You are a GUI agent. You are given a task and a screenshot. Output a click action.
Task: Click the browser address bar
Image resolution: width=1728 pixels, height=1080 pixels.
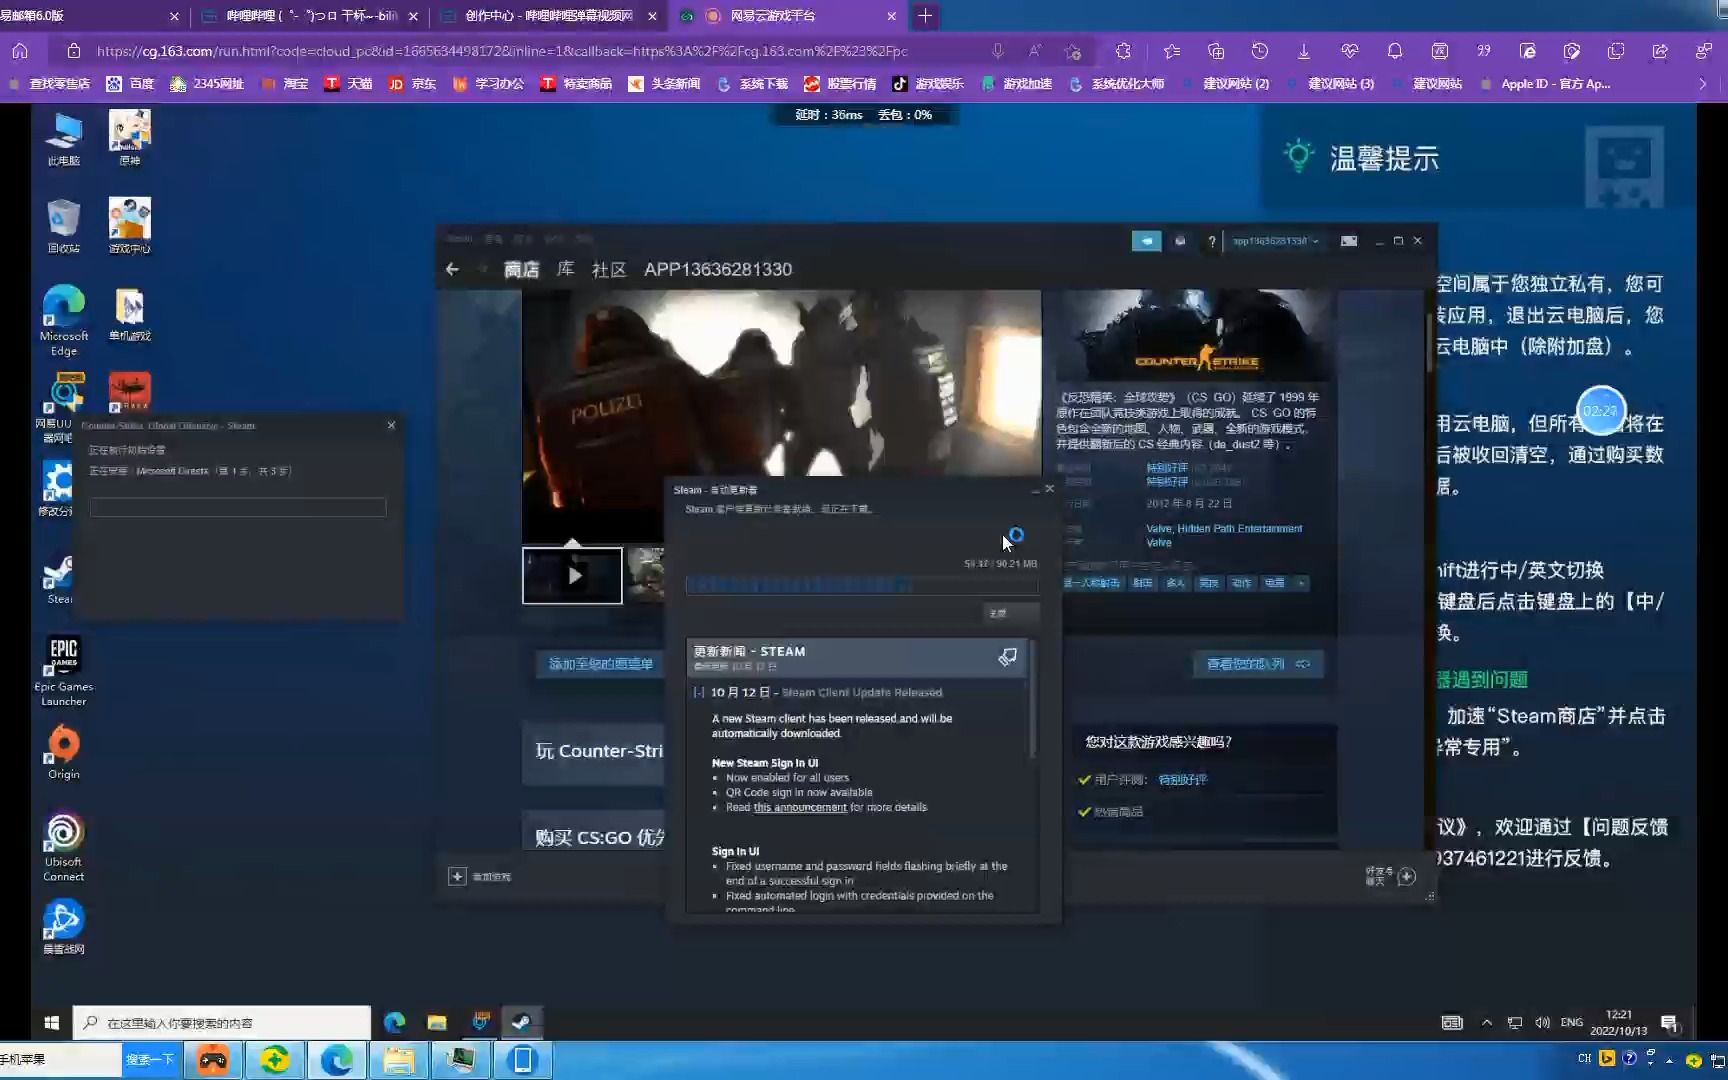(500, 50)
